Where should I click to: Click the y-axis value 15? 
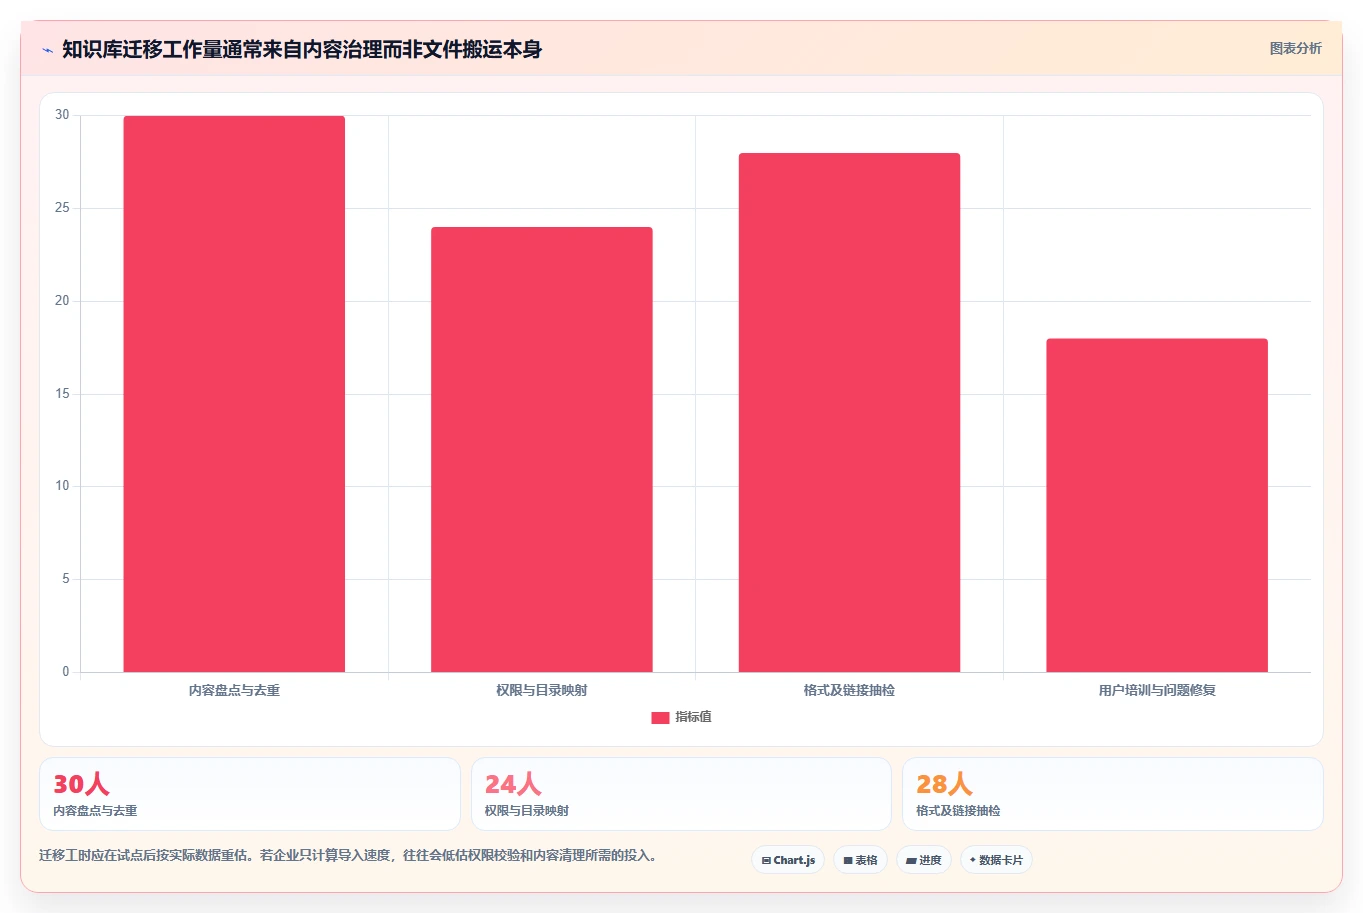[x=63, y=394]
